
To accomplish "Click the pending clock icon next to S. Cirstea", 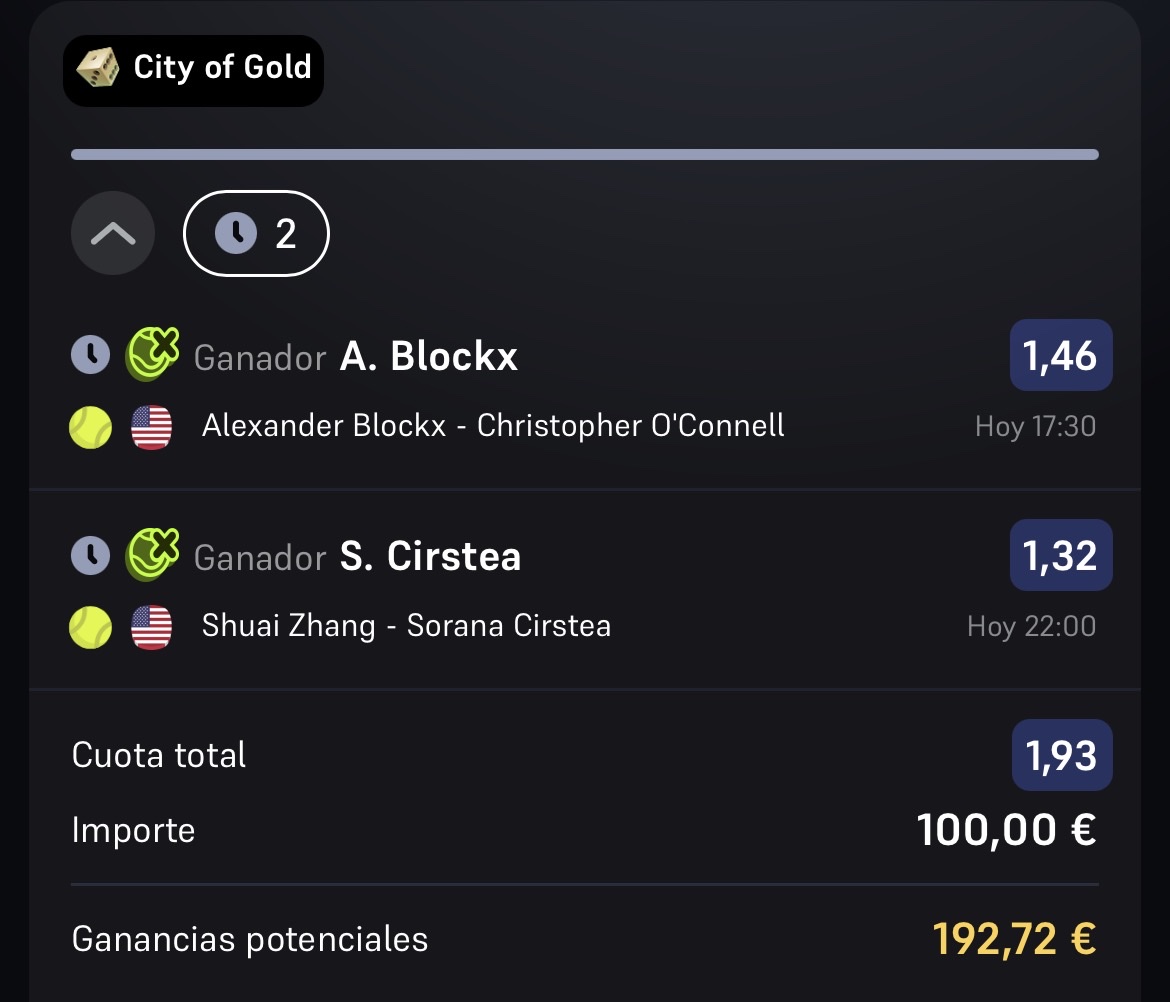I will coord(90,555).
